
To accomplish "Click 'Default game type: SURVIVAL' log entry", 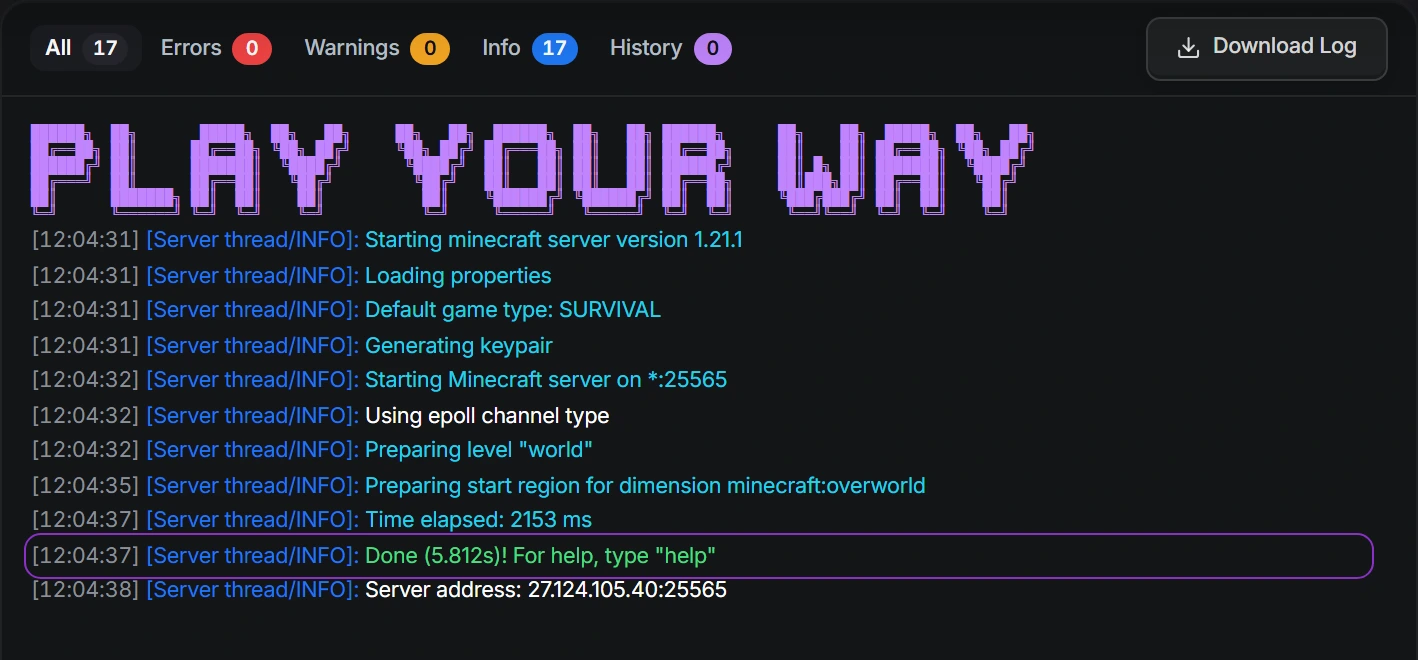I will click(347, 310).
